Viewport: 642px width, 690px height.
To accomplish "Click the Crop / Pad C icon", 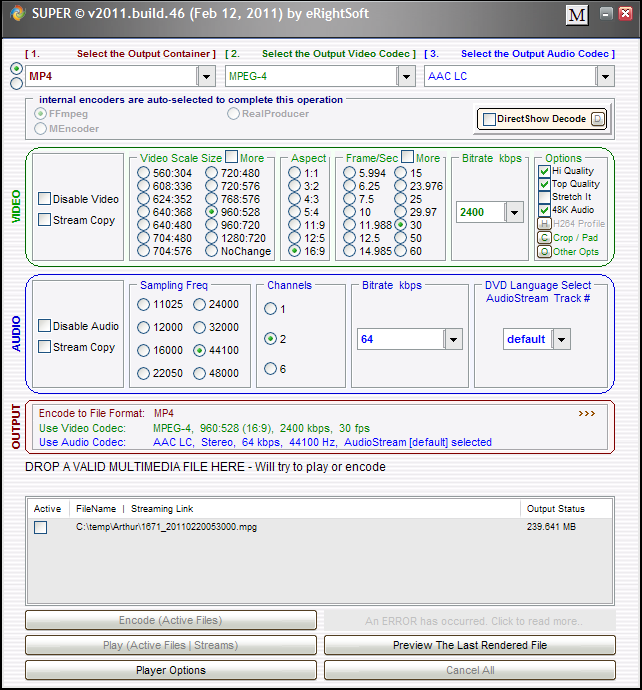I will click(544, 238).
